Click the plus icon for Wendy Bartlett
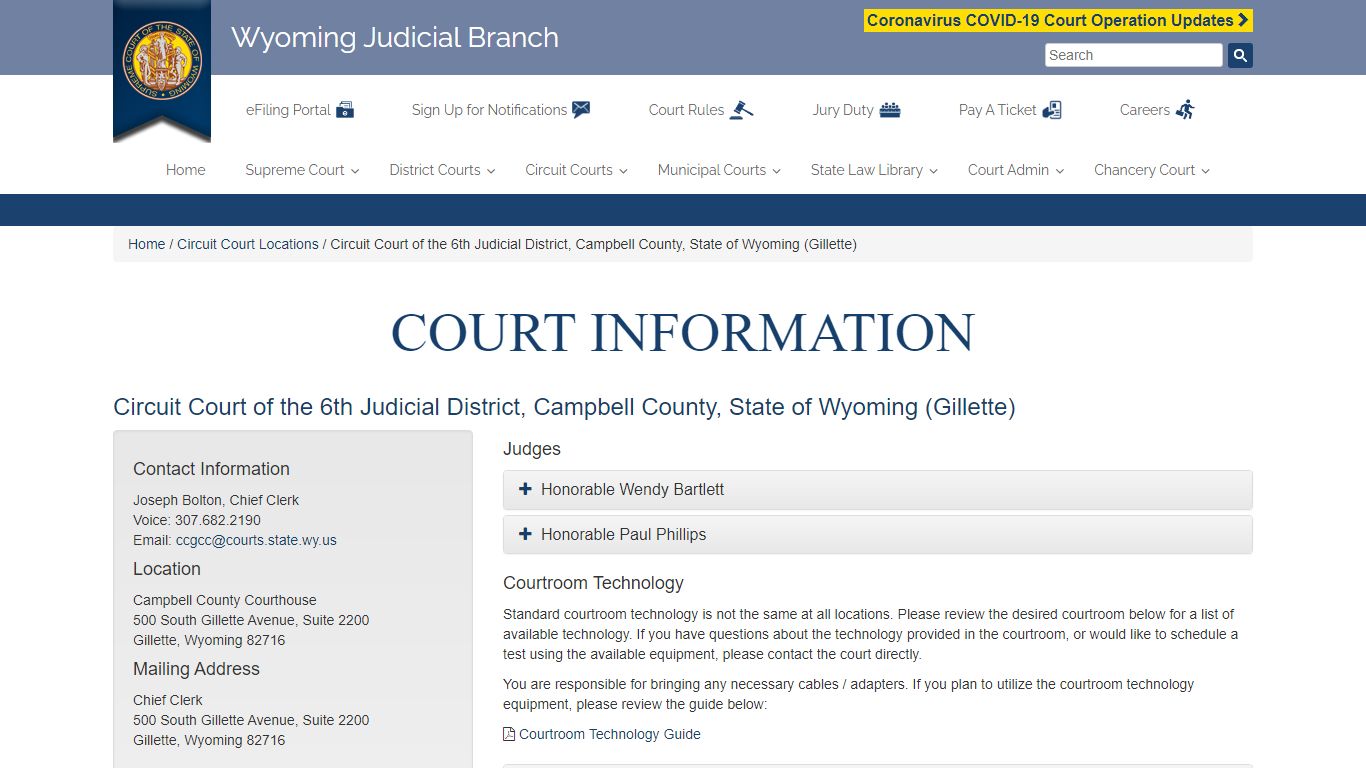Image resolution: width=1366 pixels, height=768 pixels. [x=525, y=489]
